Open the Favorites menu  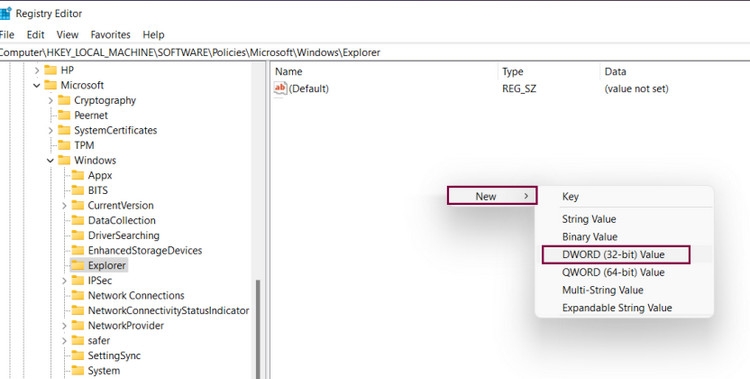point(110,35)
